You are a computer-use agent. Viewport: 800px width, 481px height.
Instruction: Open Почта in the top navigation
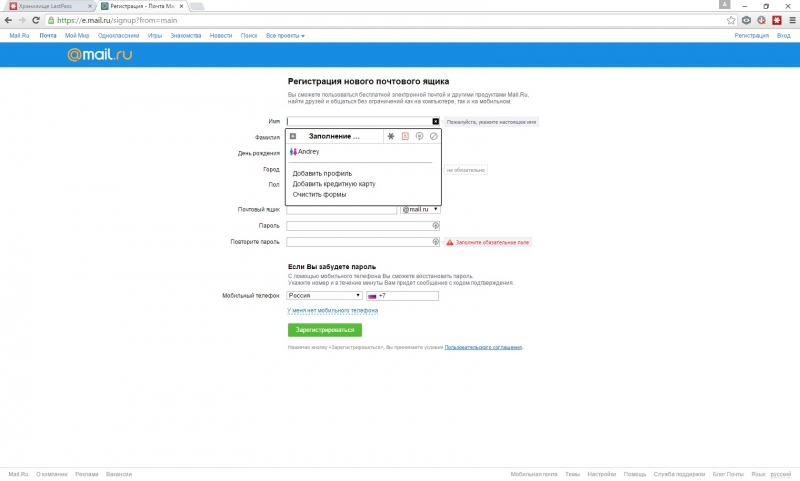point(48,36)
